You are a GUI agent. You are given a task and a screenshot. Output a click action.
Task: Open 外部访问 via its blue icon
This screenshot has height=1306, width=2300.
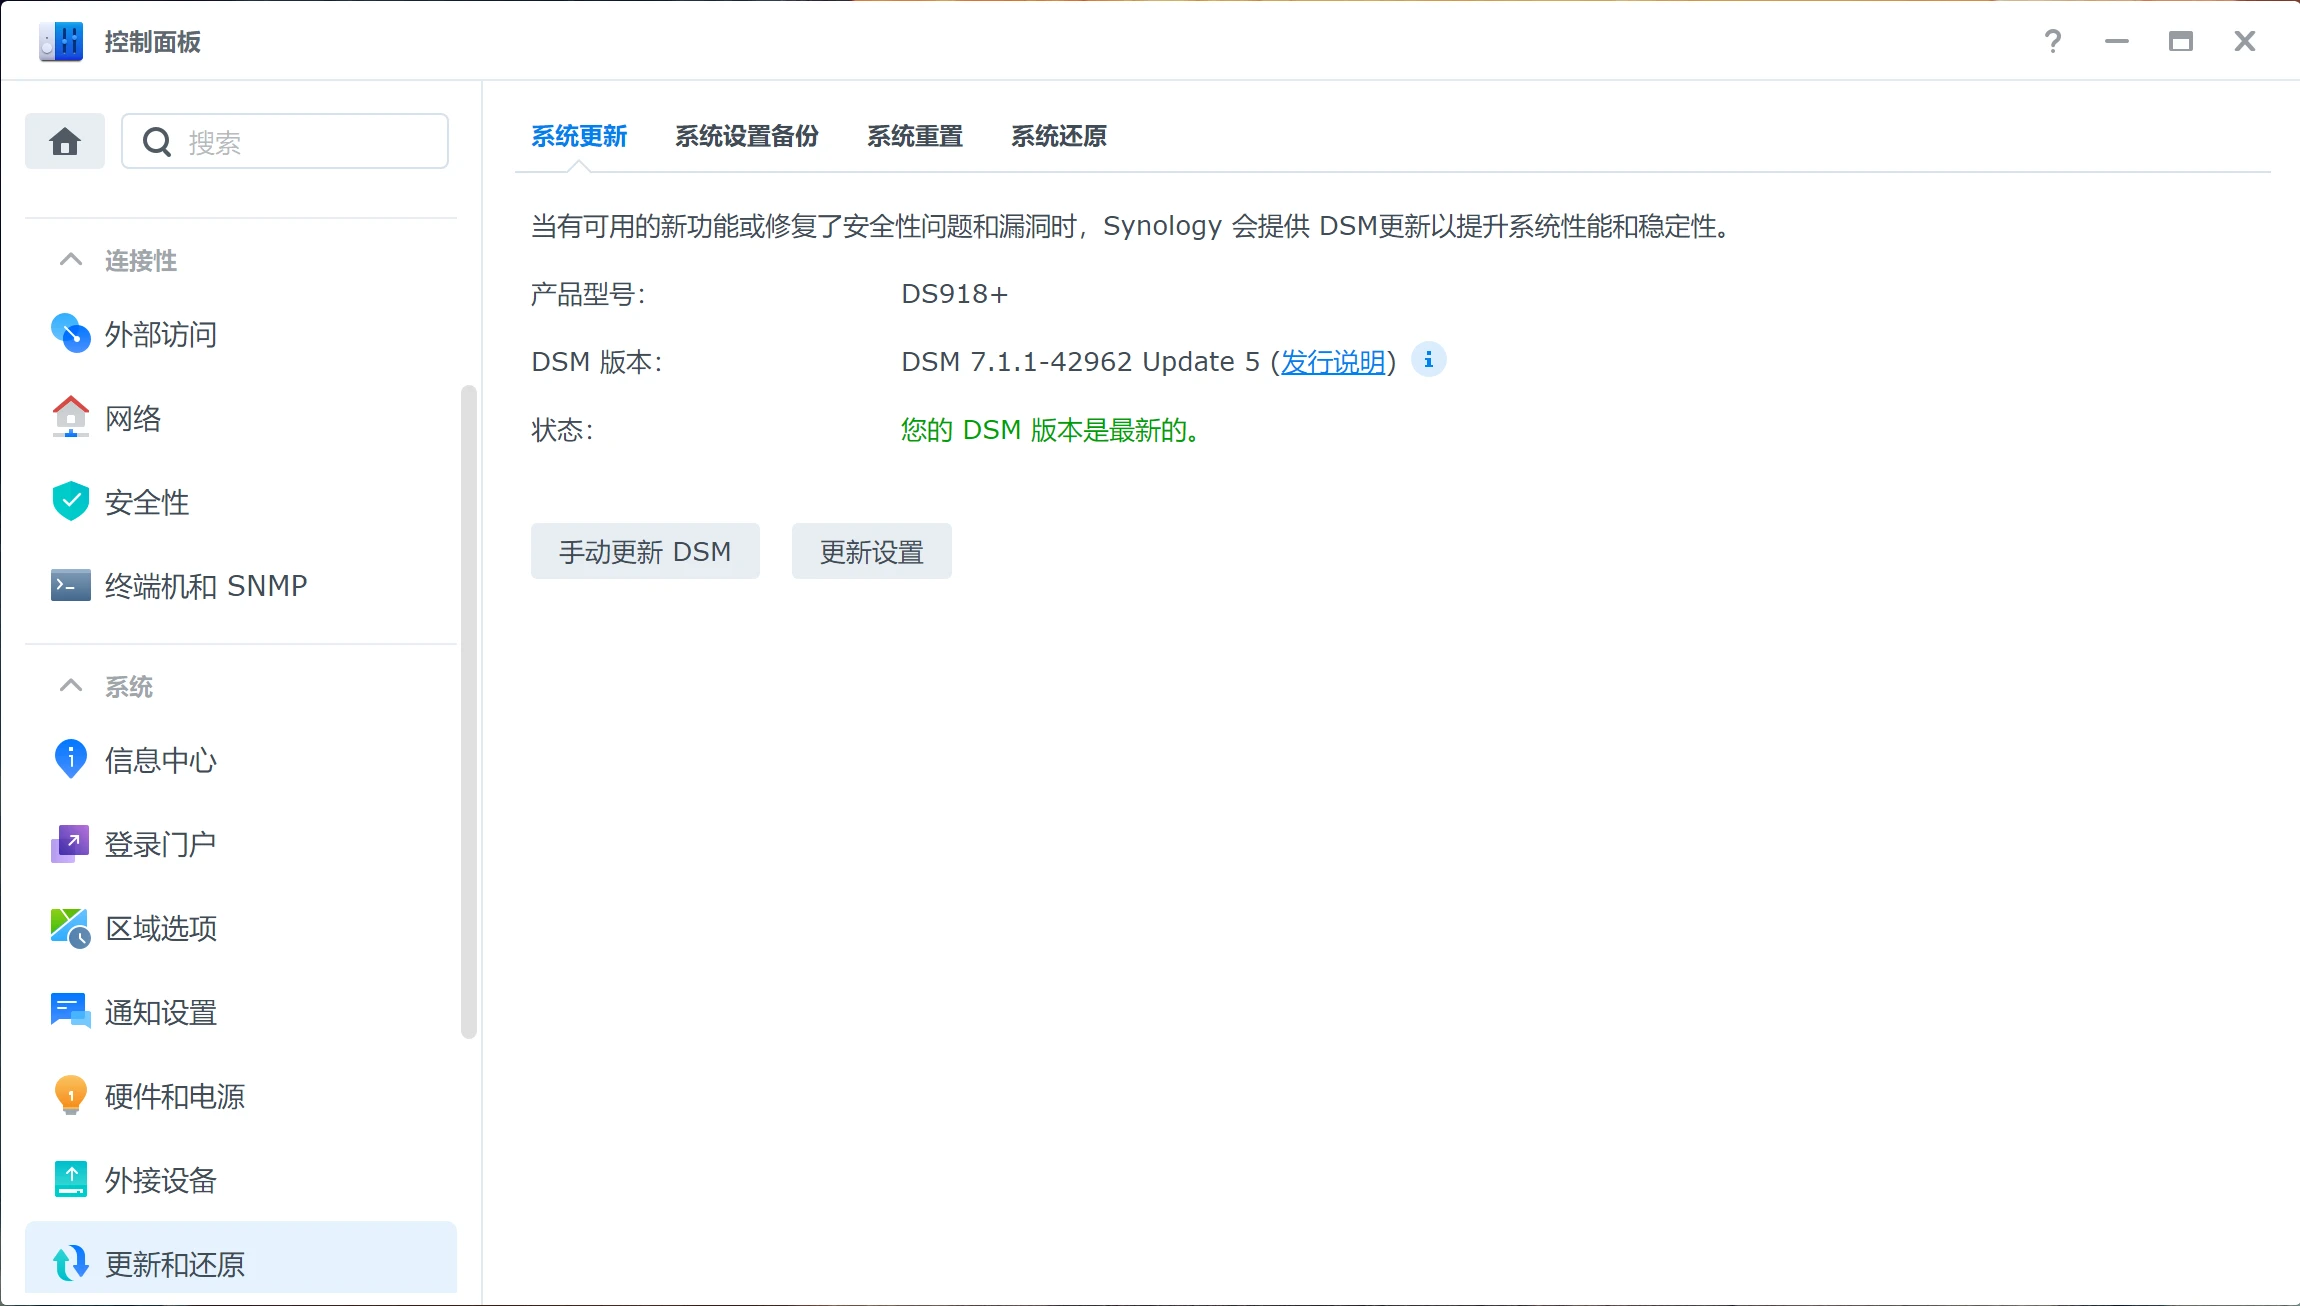point(70,334)
